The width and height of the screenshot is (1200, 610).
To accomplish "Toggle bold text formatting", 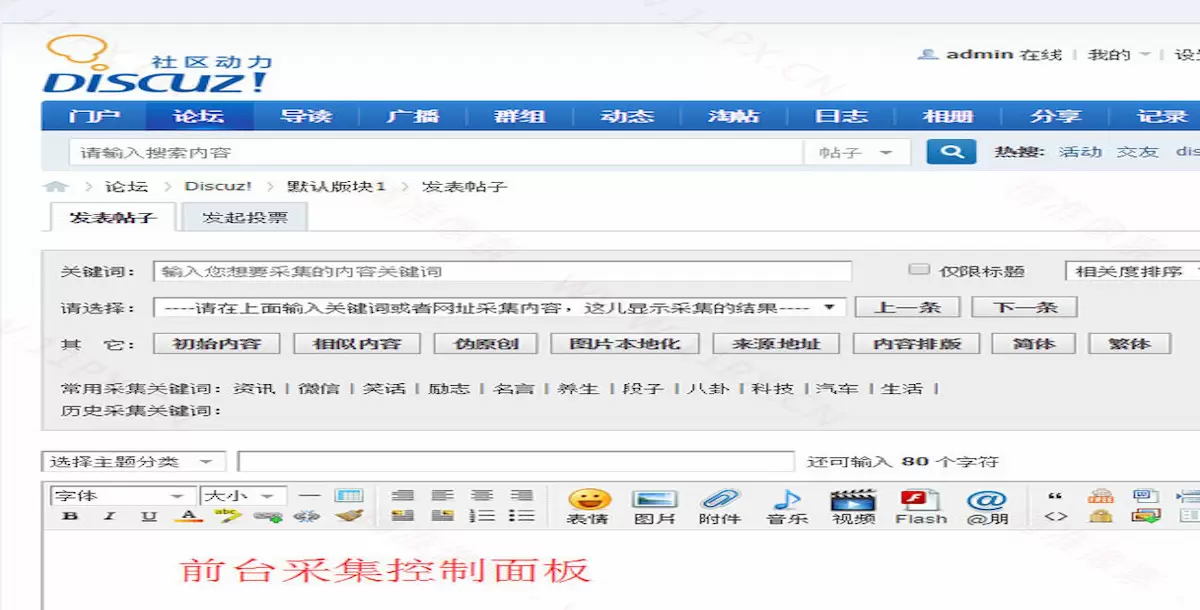I will (68, 516).
